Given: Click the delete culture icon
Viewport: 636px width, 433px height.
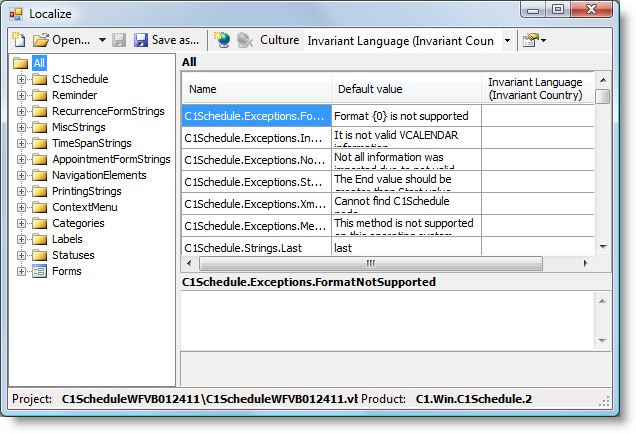Looking at the screenshot, I should tap(244, 41).
